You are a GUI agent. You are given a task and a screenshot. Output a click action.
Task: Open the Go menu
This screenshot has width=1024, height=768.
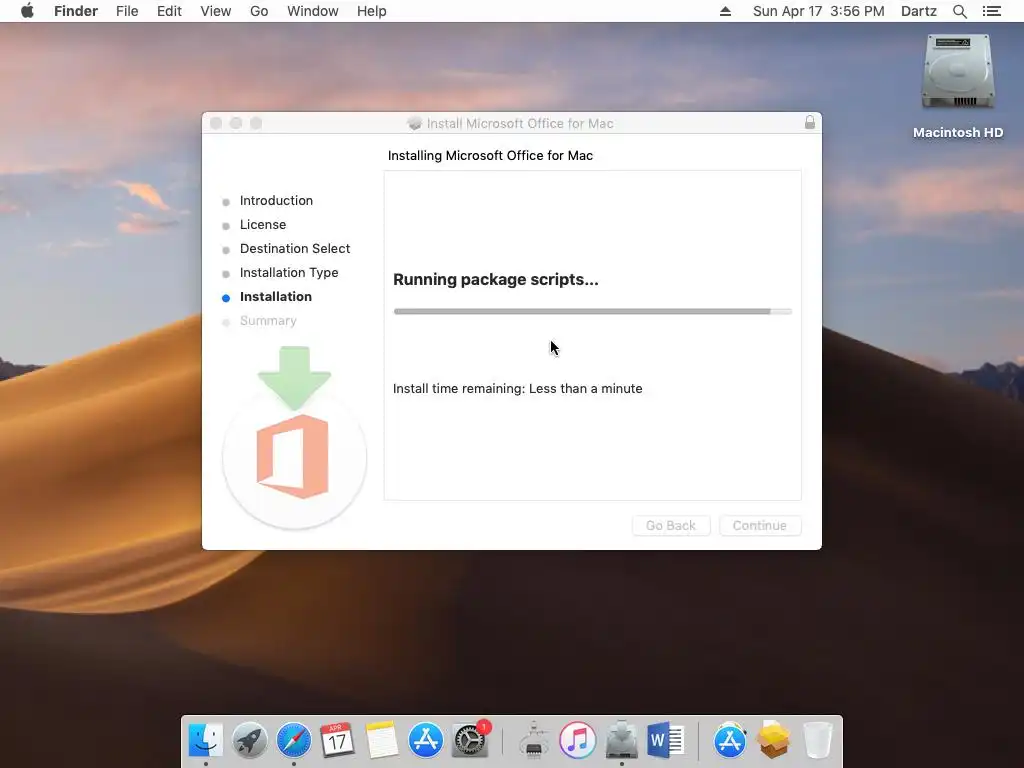pos(259,11)
